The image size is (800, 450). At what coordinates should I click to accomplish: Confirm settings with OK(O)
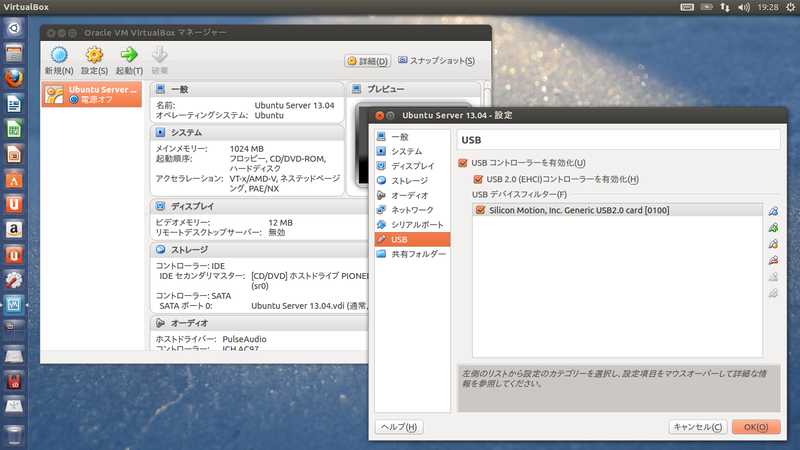pos(756,427)
